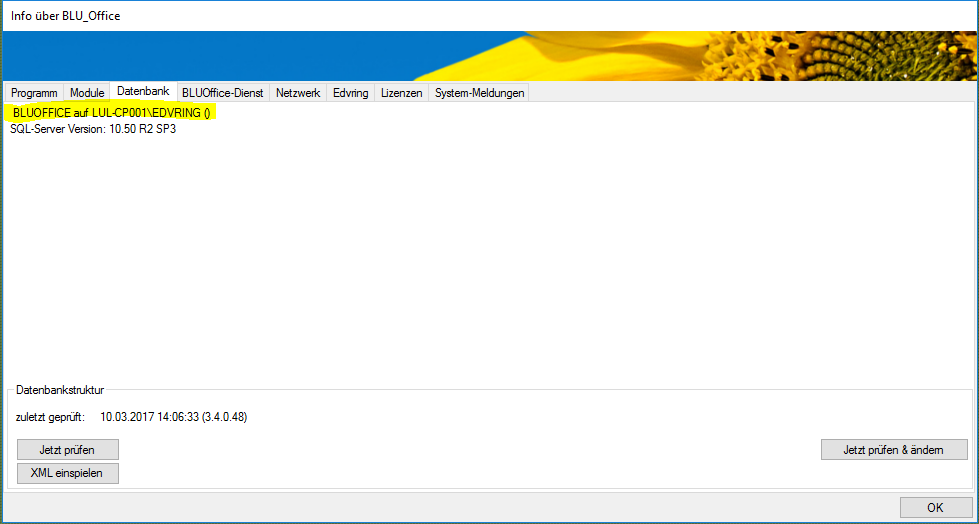Select the Datenbank tab
The image size is (979, 524).
pyautogui.click(x=143, y=91)
